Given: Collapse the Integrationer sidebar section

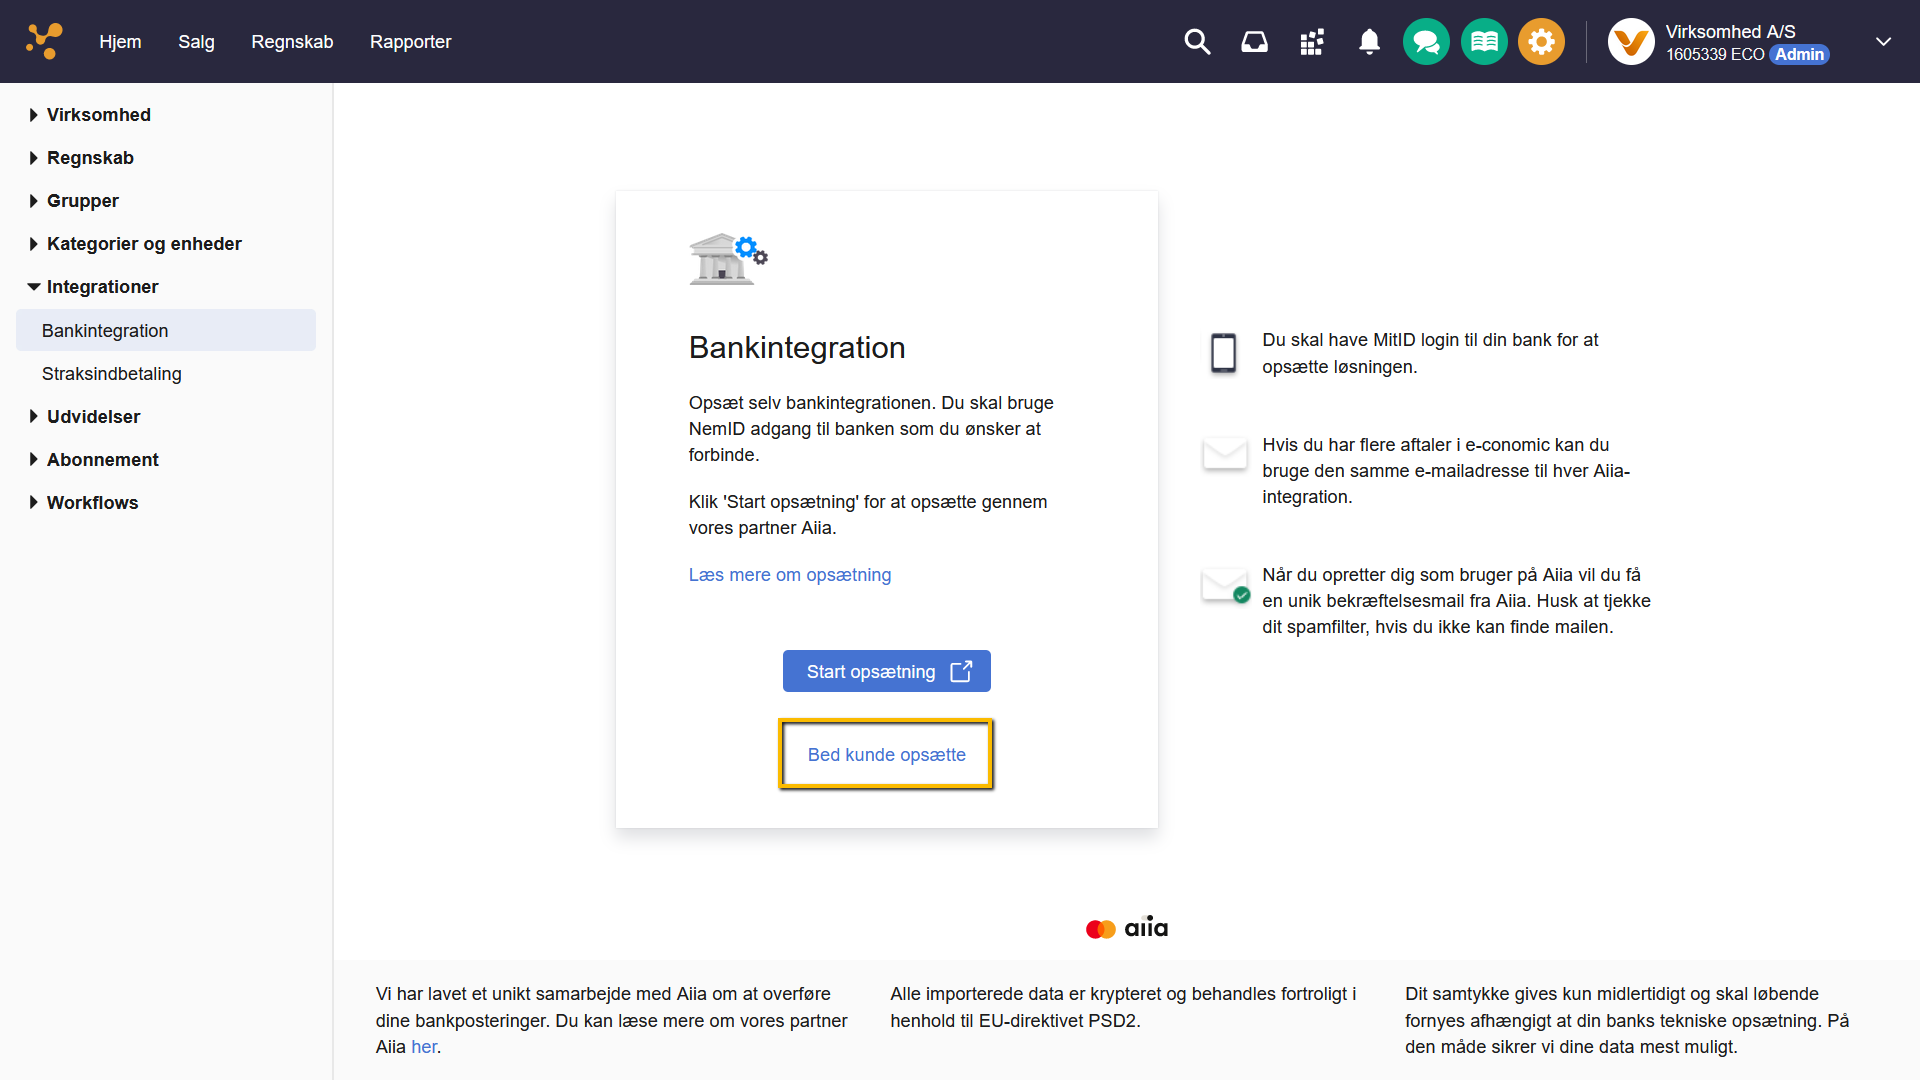Looking at the screenshot, I should pyautogui.click(x=102, y=287).
